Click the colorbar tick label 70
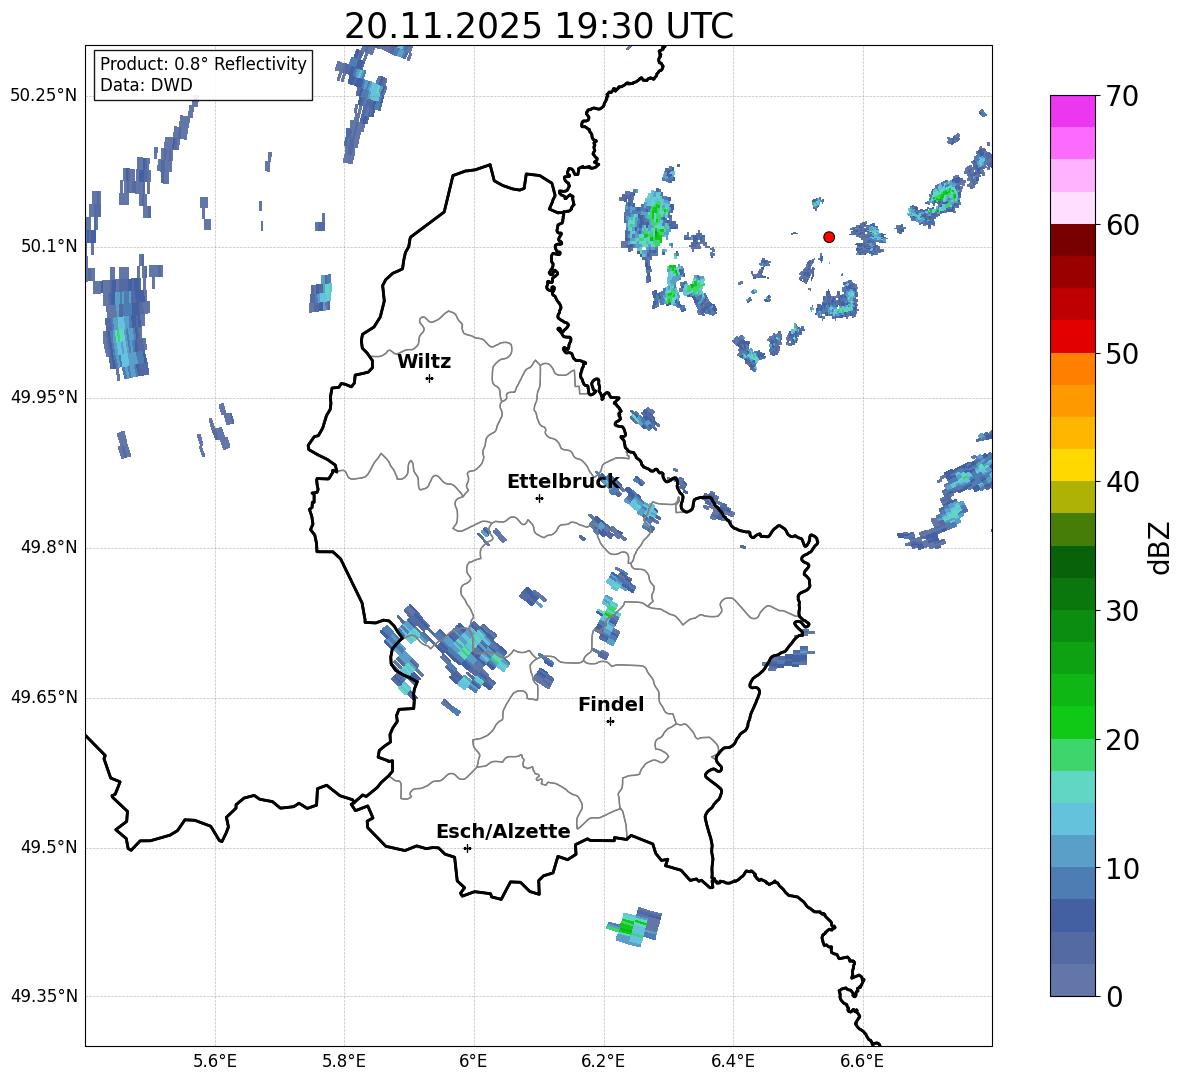Viewport: 1184px width, 1081px height. [x=1122, y=97]
